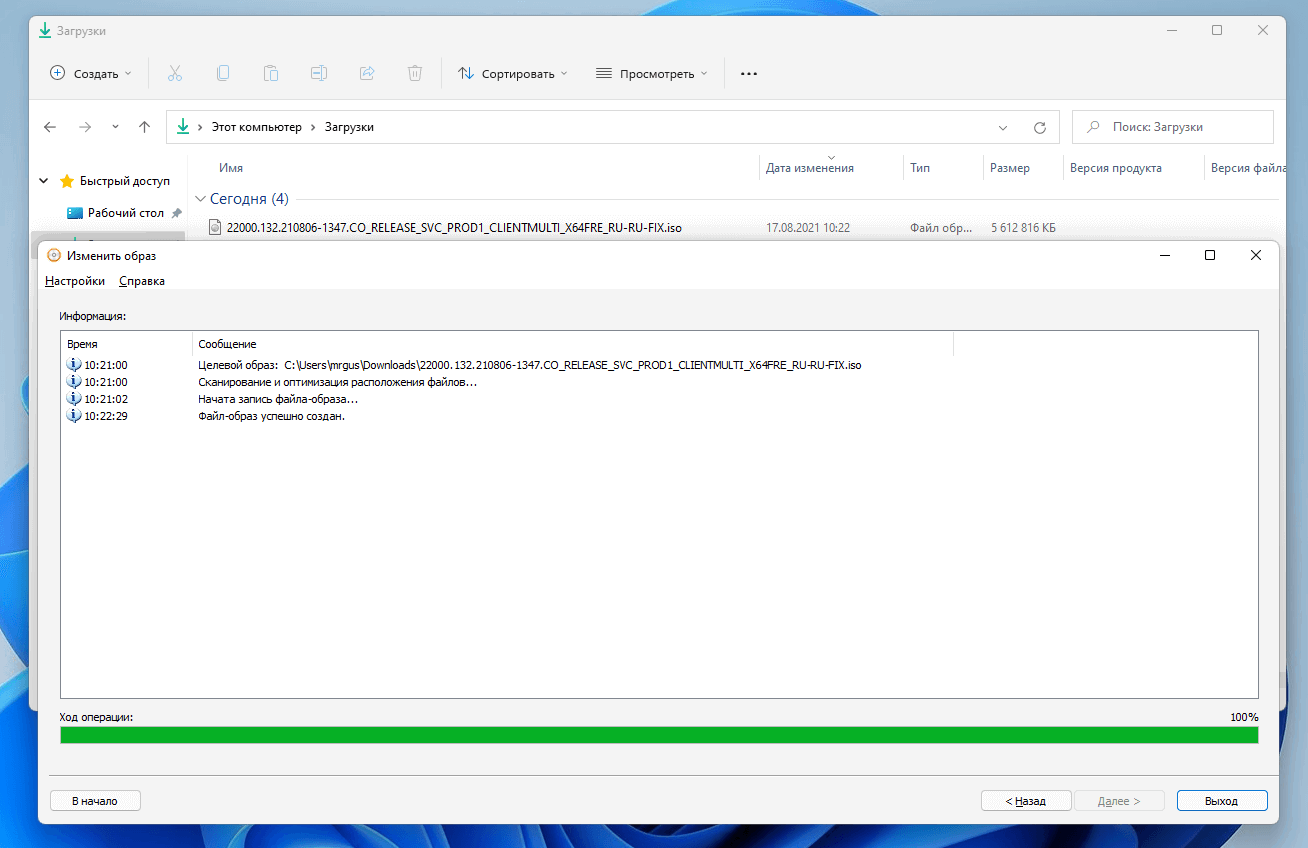Open the Справка menu
Image resolution: width=1308 pixels, height=848 pixels.
142,281
